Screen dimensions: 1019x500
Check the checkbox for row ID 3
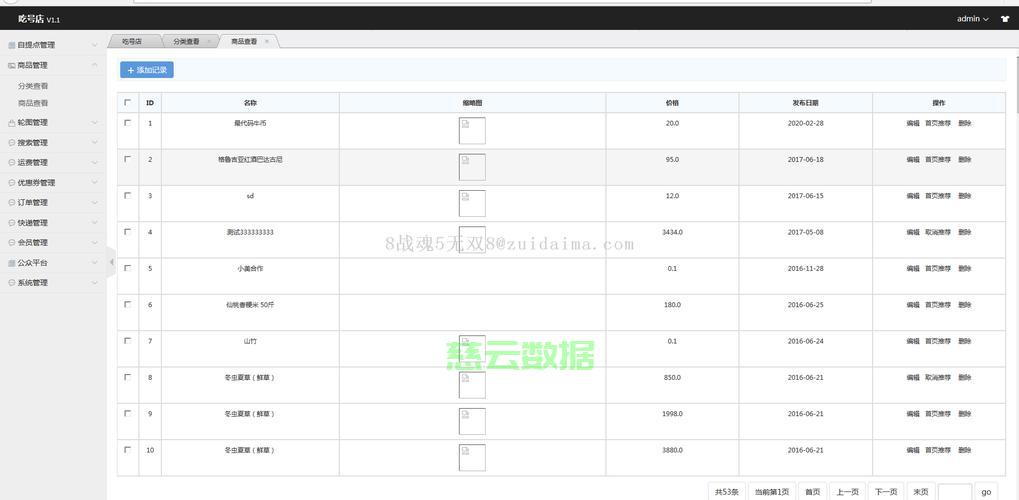[x=127, y=195]
